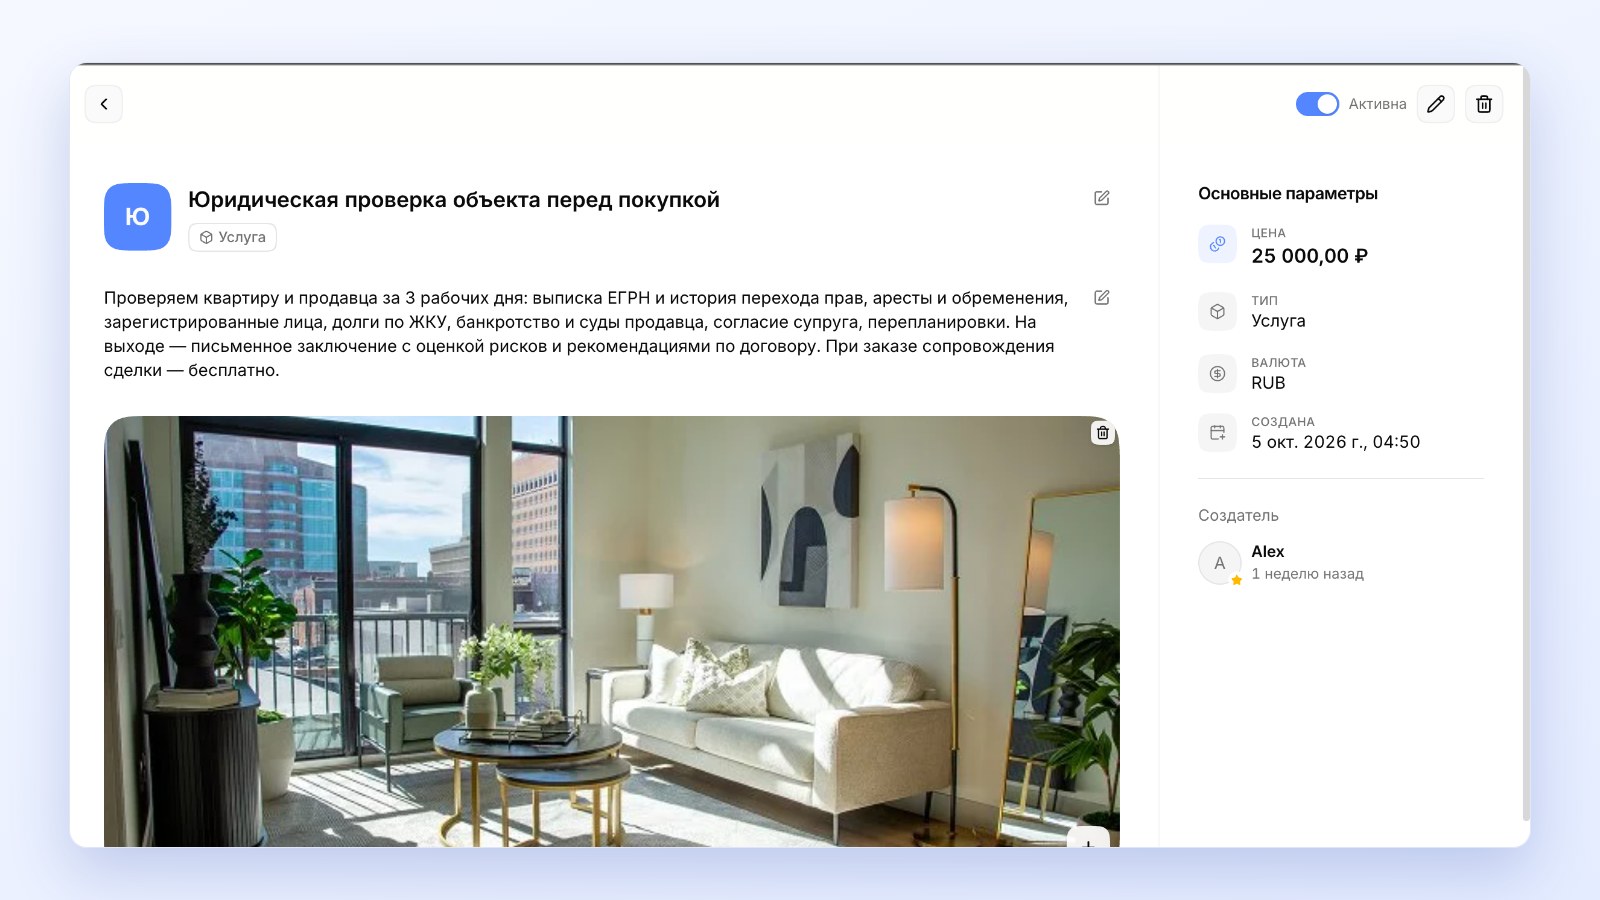Click the Alex creator name

click(x=1268, y=551)
